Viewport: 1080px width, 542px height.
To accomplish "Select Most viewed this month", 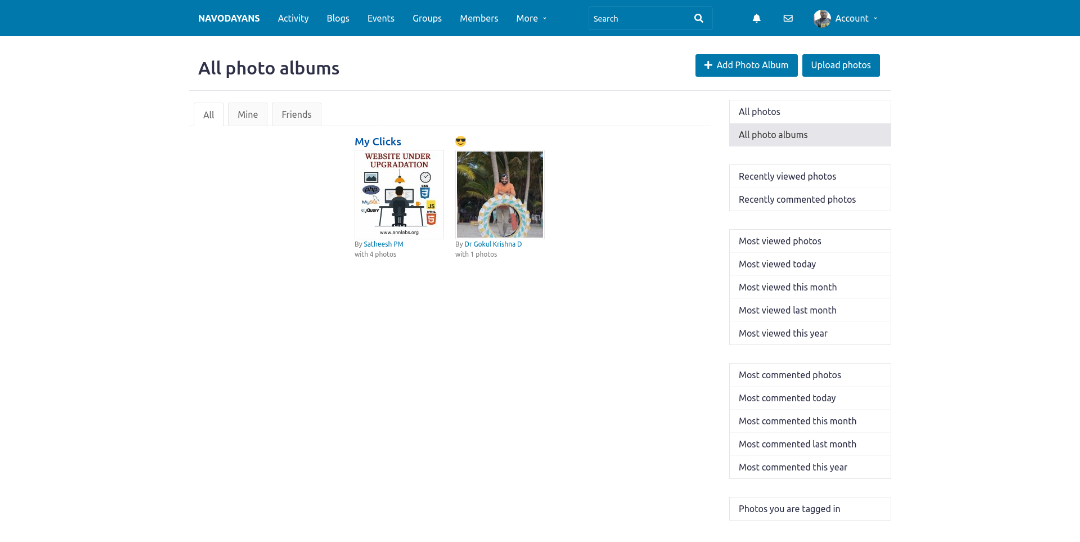I will coord(788,287).
